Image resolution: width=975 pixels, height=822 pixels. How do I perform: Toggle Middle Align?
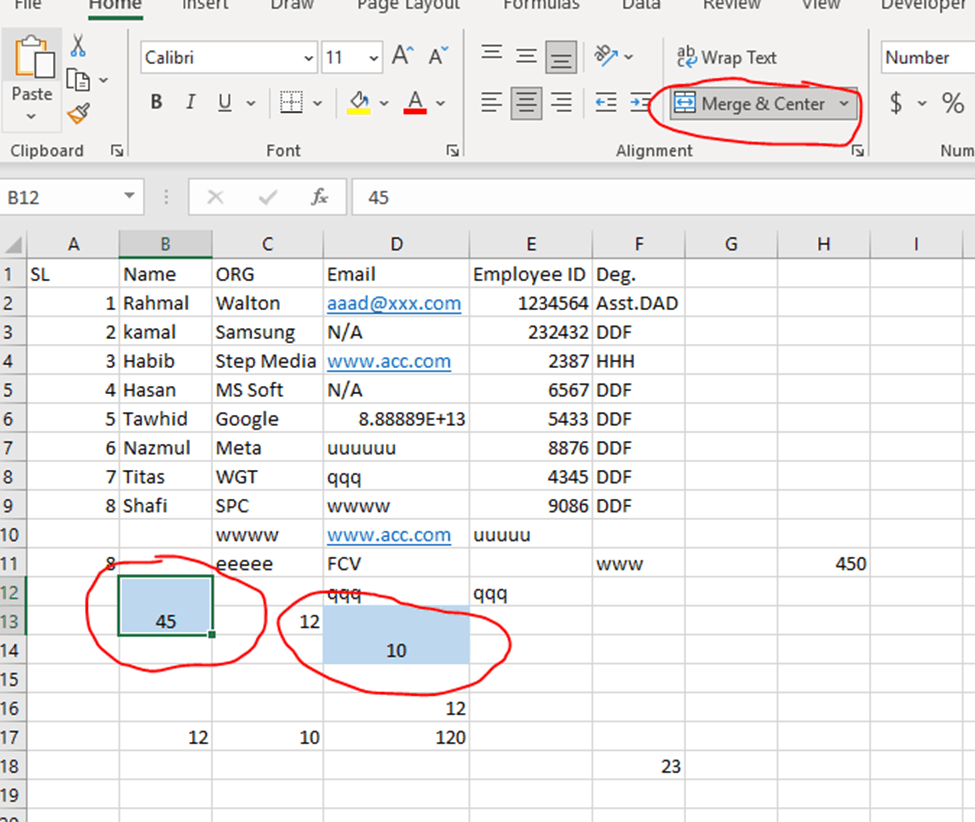coord(527,56)
